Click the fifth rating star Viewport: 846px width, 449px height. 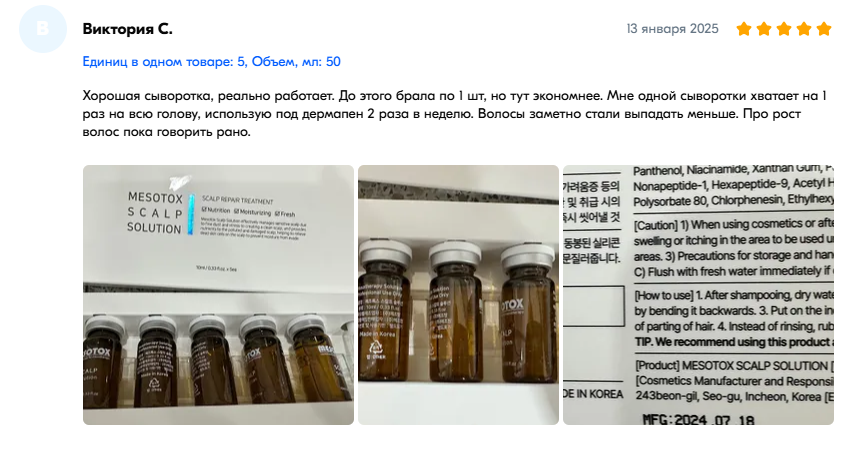pos(824,29)
